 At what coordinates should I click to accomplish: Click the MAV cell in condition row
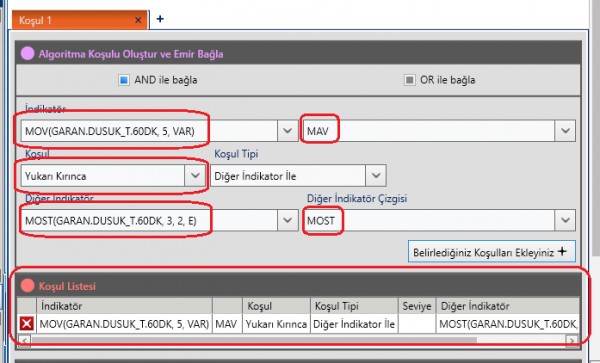pyautogui.click(x=227, y=324)
